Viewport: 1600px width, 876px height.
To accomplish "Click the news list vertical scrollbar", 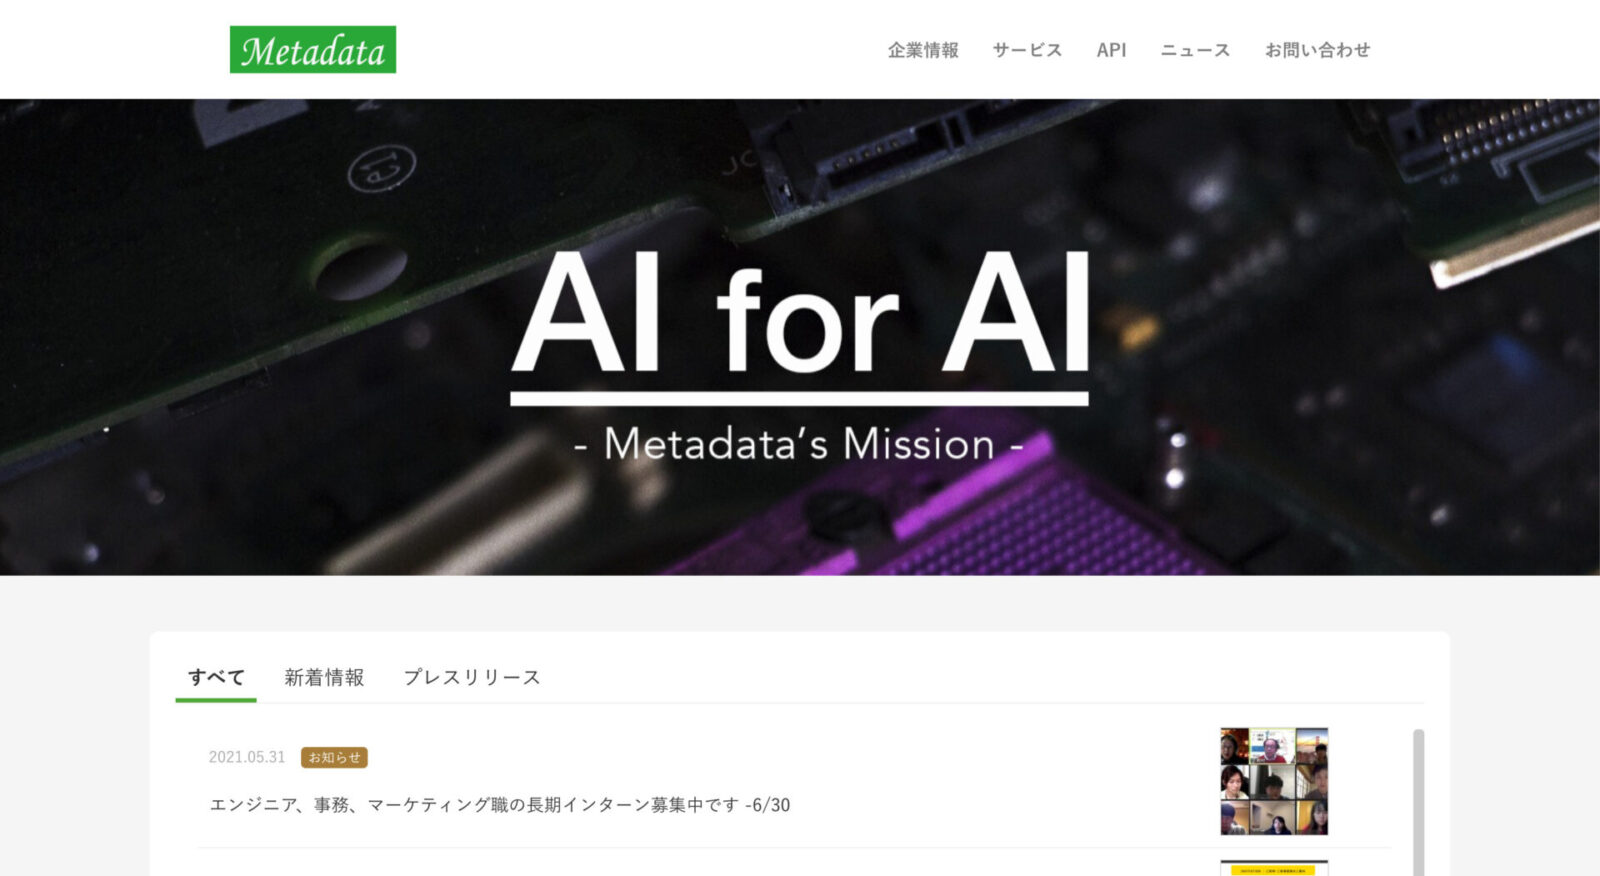I will point(1418,802).
